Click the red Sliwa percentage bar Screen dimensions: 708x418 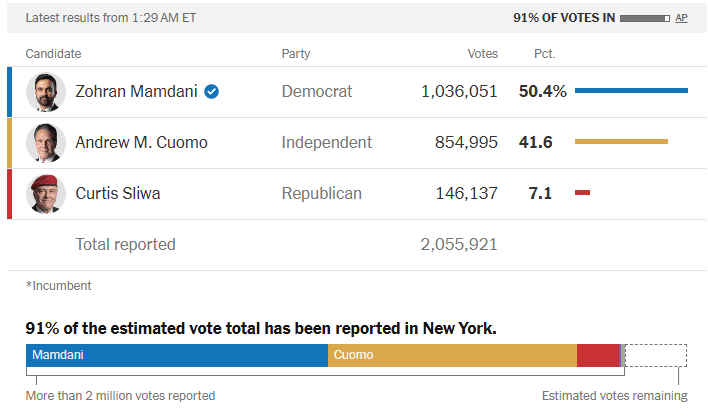tap(582, 193)
